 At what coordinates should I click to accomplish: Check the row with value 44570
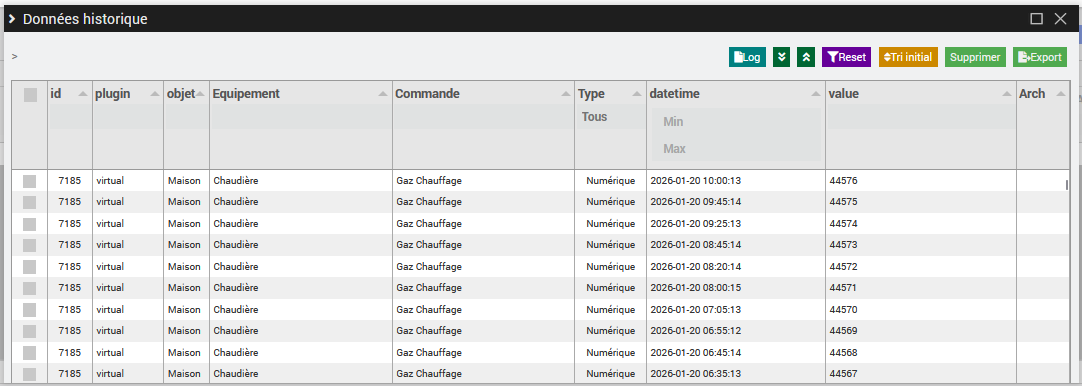[x=29, y=309]
